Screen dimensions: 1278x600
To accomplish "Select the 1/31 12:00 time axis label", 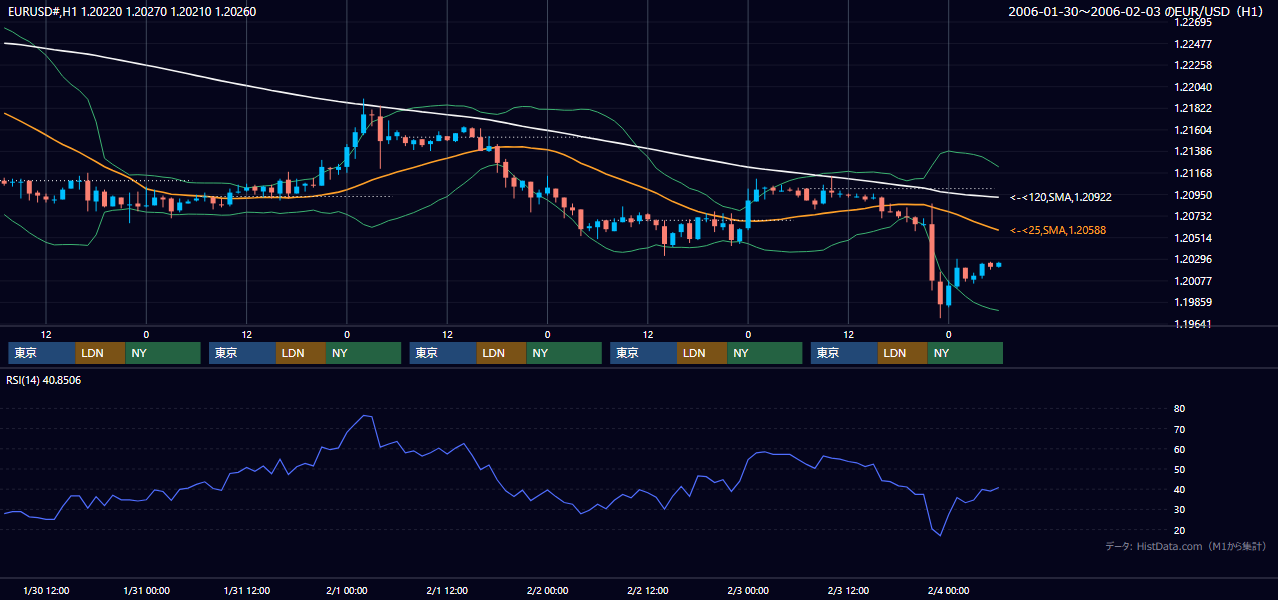I will click(247, 590).
